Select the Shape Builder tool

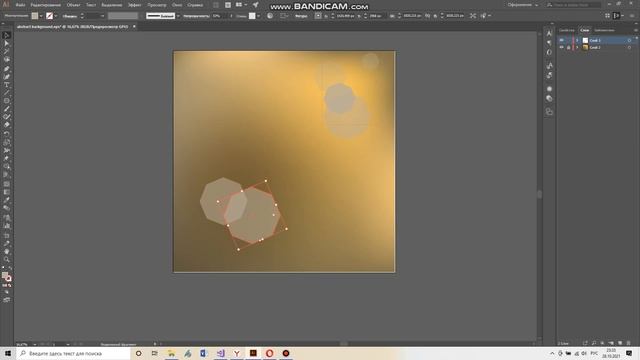pos(6,167)
